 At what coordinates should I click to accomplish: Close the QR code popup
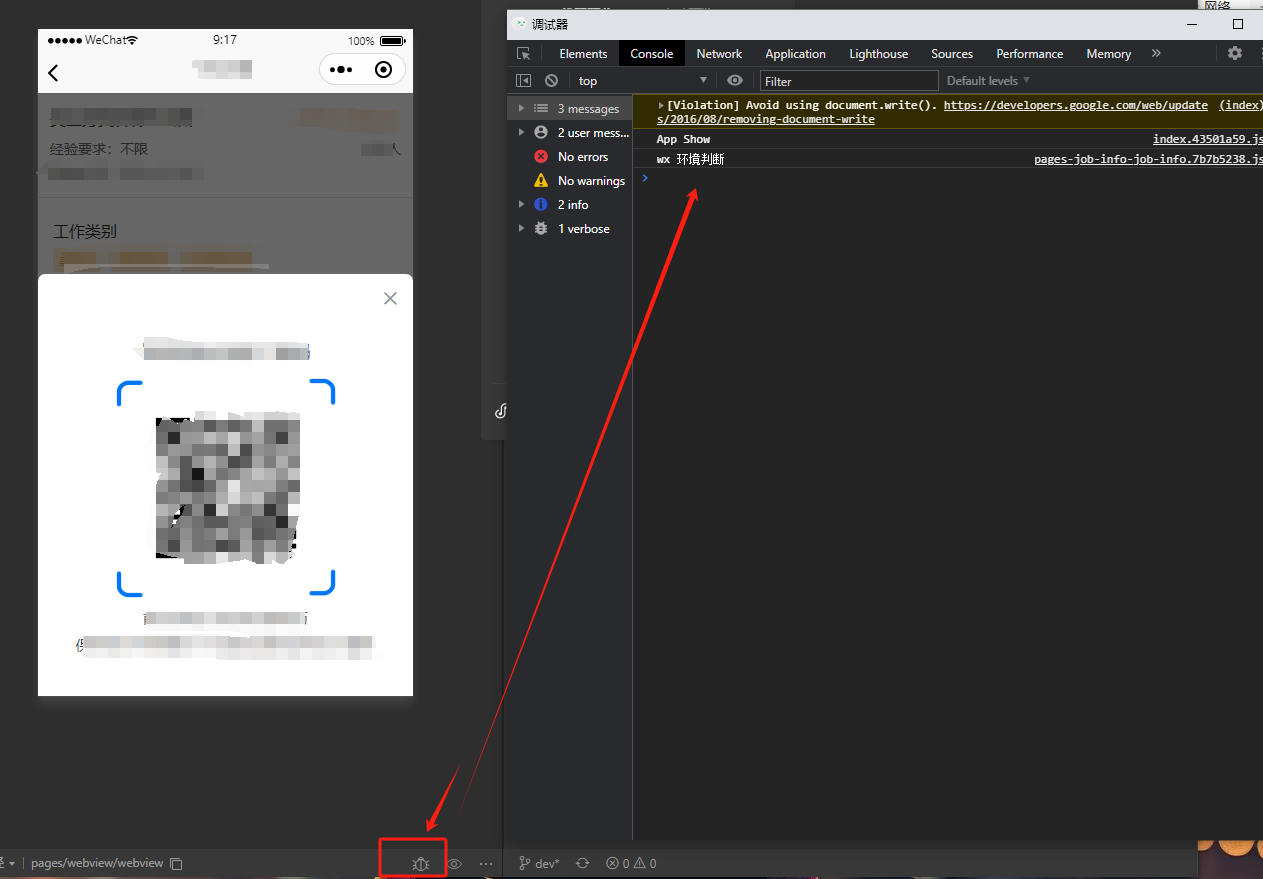click(x=390, y=298)
